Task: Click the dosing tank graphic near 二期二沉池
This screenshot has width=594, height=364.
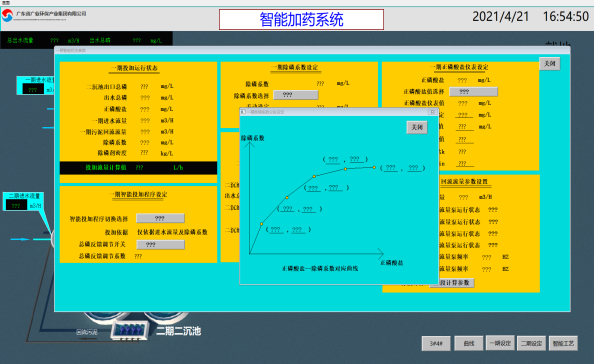Action: pyautogui.click(x=130, y=330)
